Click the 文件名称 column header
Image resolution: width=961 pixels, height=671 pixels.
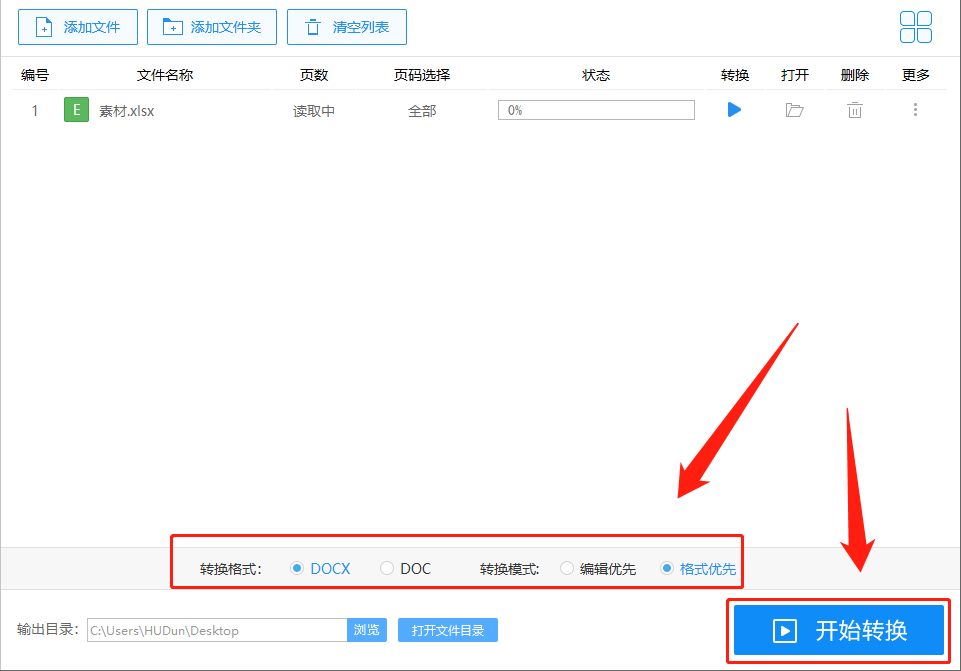(165, 75)
